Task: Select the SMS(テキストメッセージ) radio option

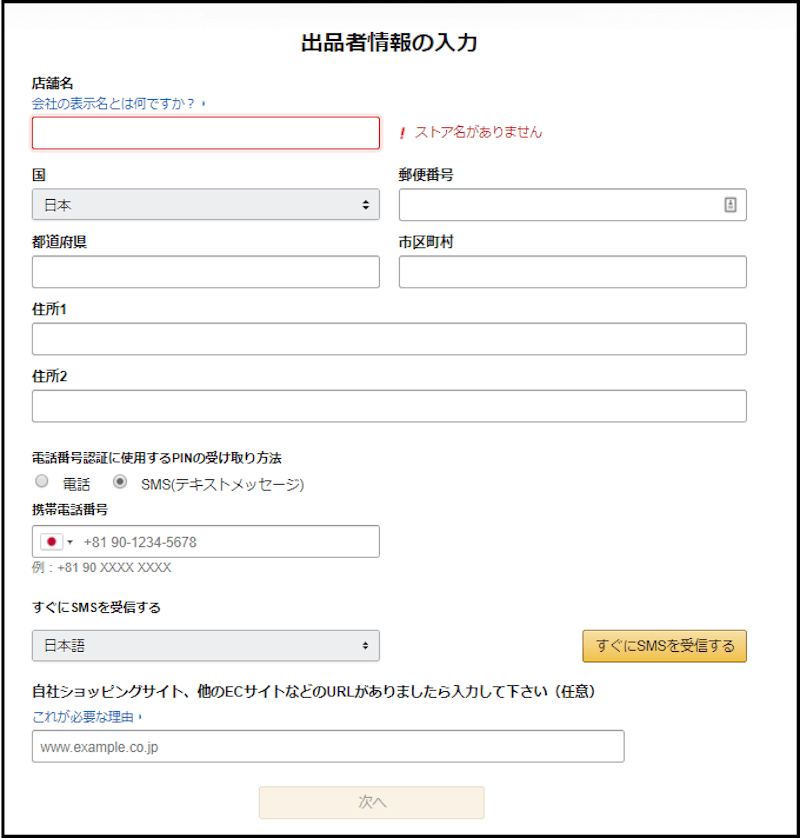Action: click(120, 481)
